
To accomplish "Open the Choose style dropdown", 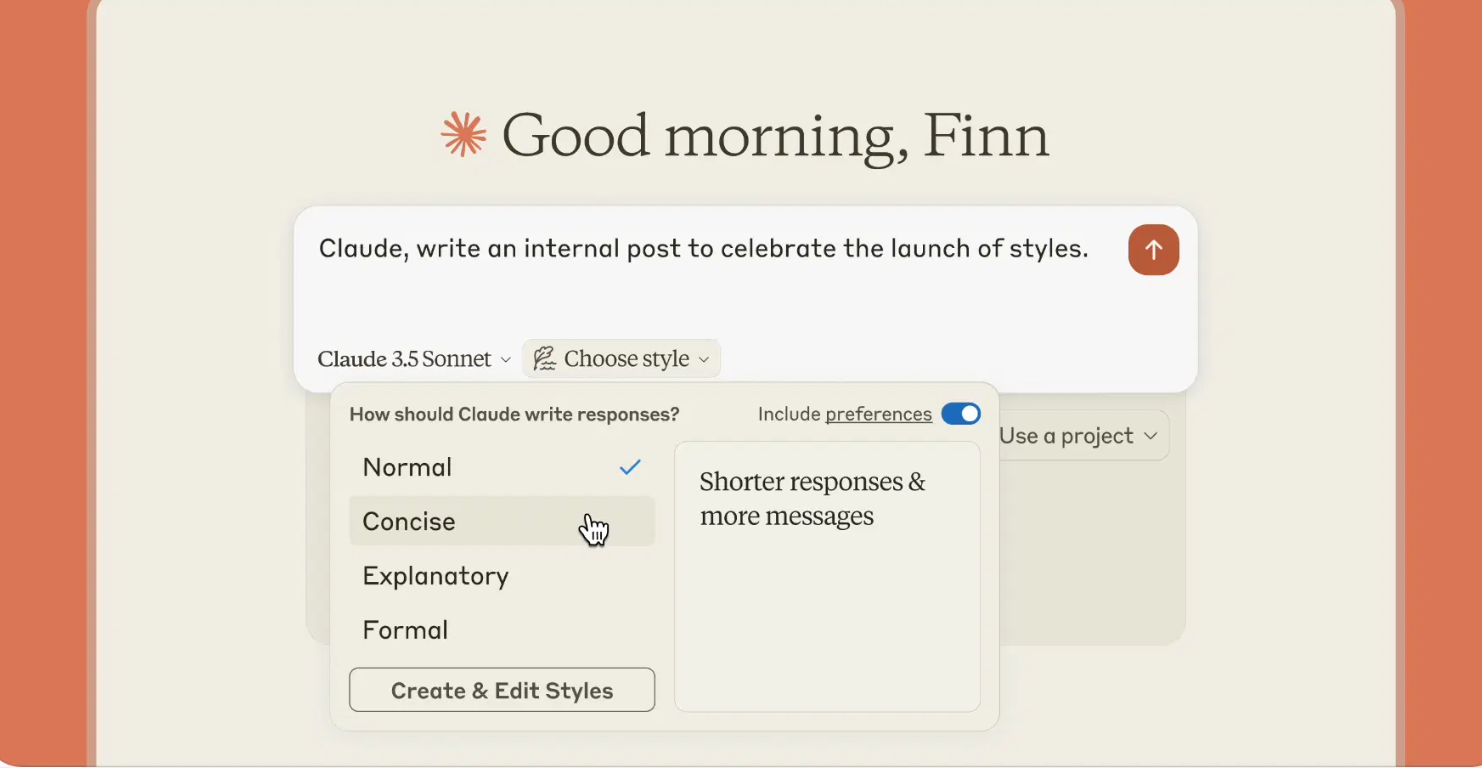I will [621, 359].
